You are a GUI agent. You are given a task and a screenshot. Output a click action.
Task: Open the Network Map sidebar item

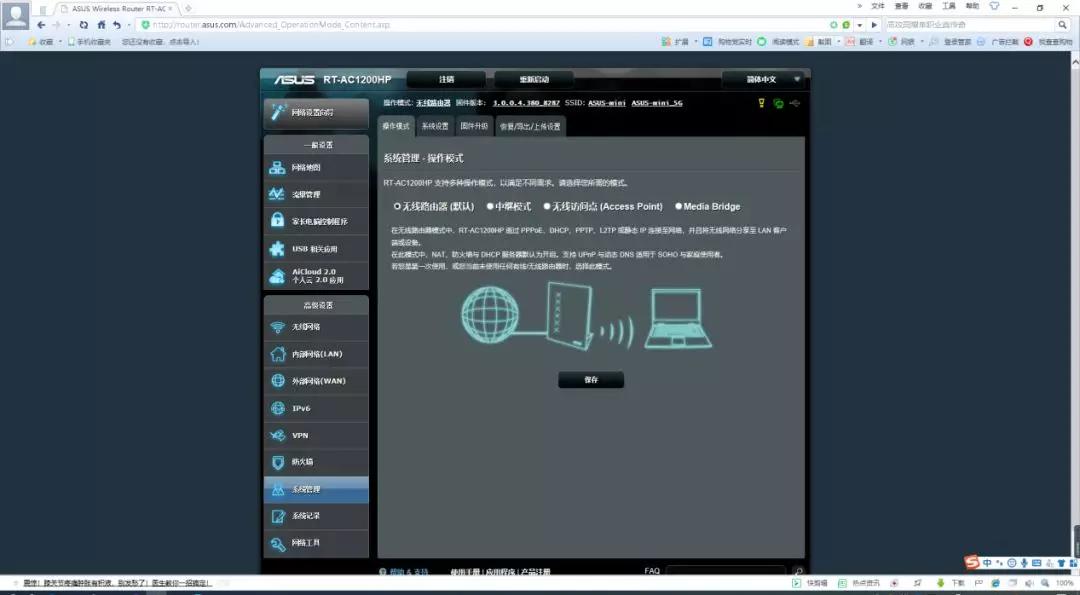316,167
